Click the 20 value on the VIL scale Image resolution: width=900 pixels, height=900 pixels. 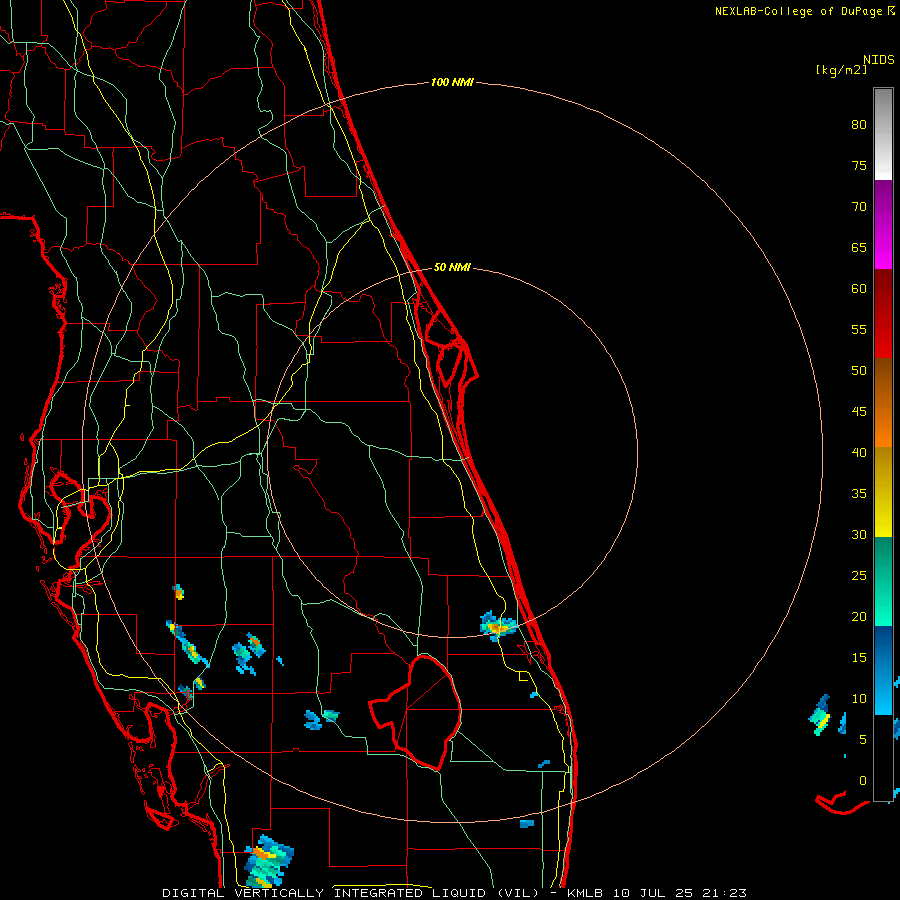click(x=859, y=616)
